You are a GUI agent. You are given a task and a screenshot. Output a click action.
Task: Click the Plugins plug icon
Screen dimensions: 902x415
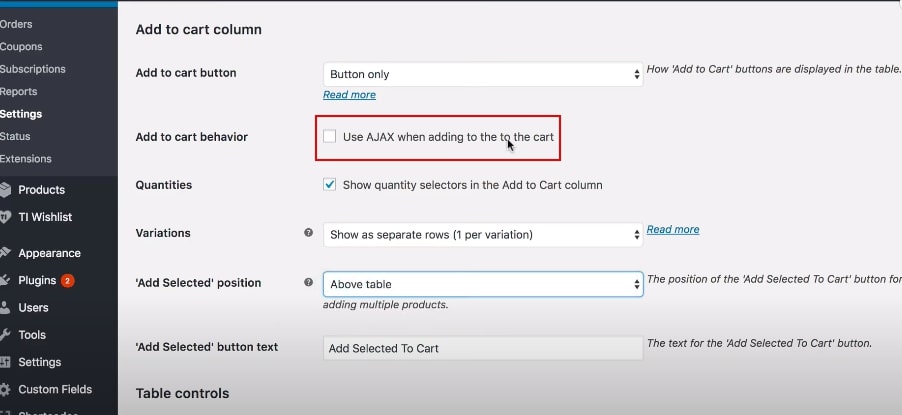(6, 281)
